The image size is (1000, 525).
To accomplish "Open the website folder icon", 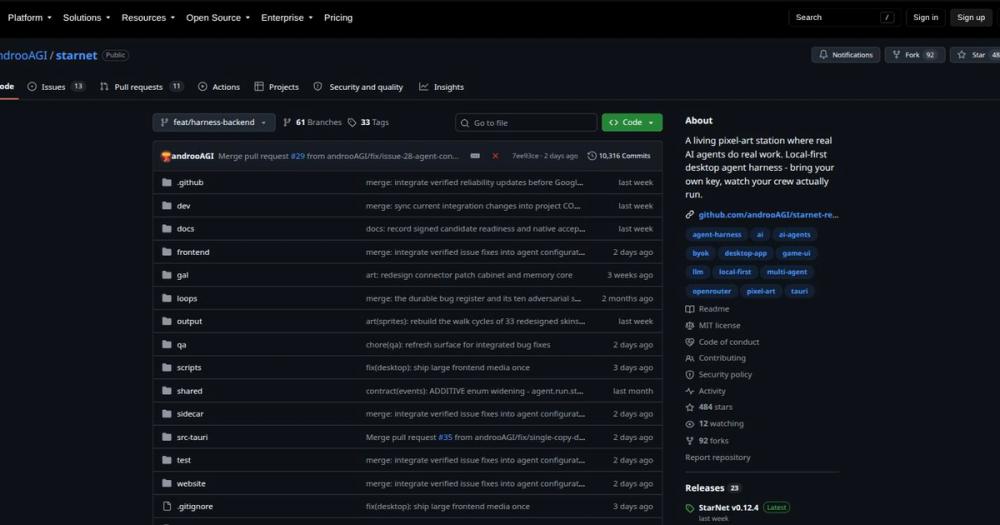I will click(167, 483).
